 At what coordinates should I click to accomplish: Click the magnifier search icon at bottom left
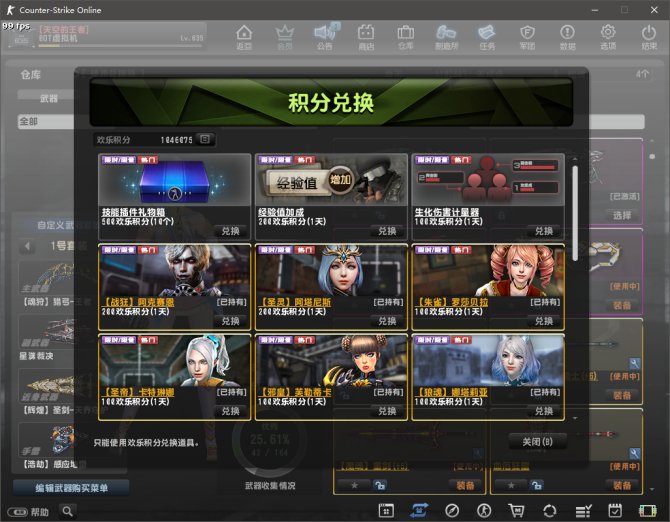tap(68, 511)
